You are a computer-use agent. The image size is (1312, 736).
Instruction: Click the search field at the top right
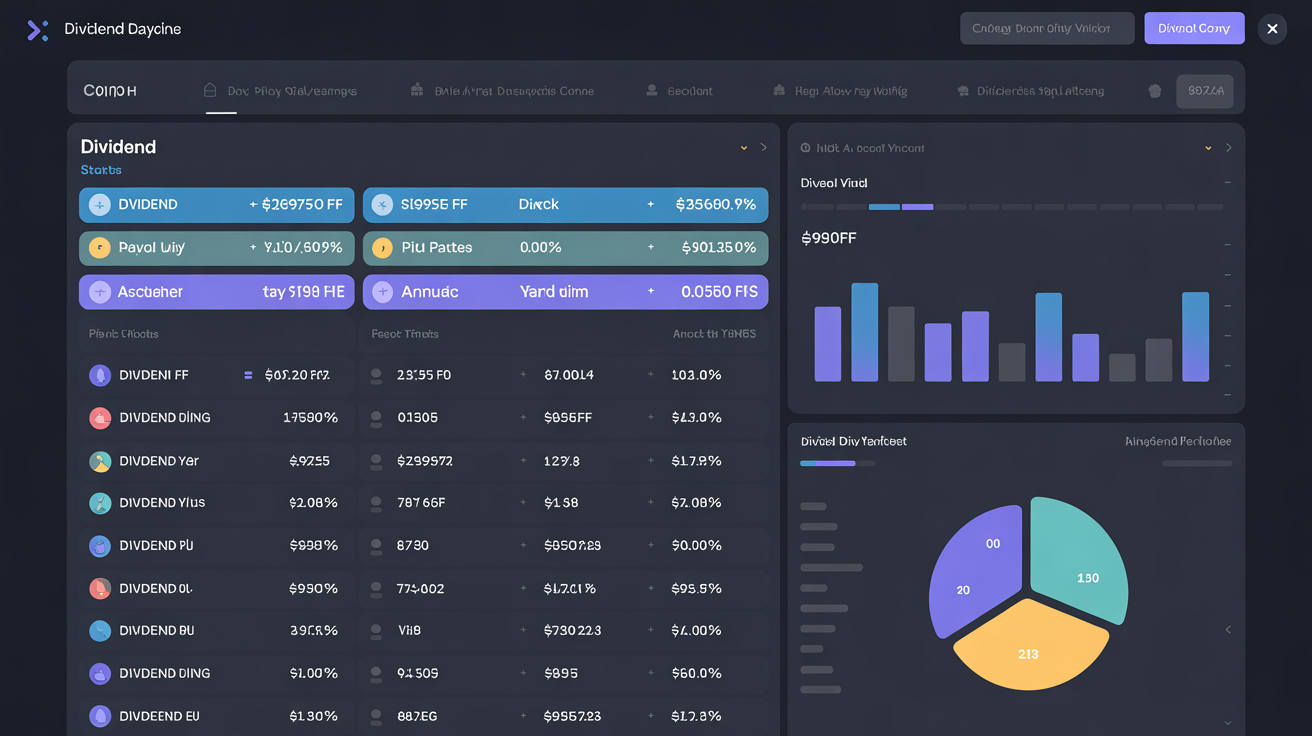[x=1046, y=28]
